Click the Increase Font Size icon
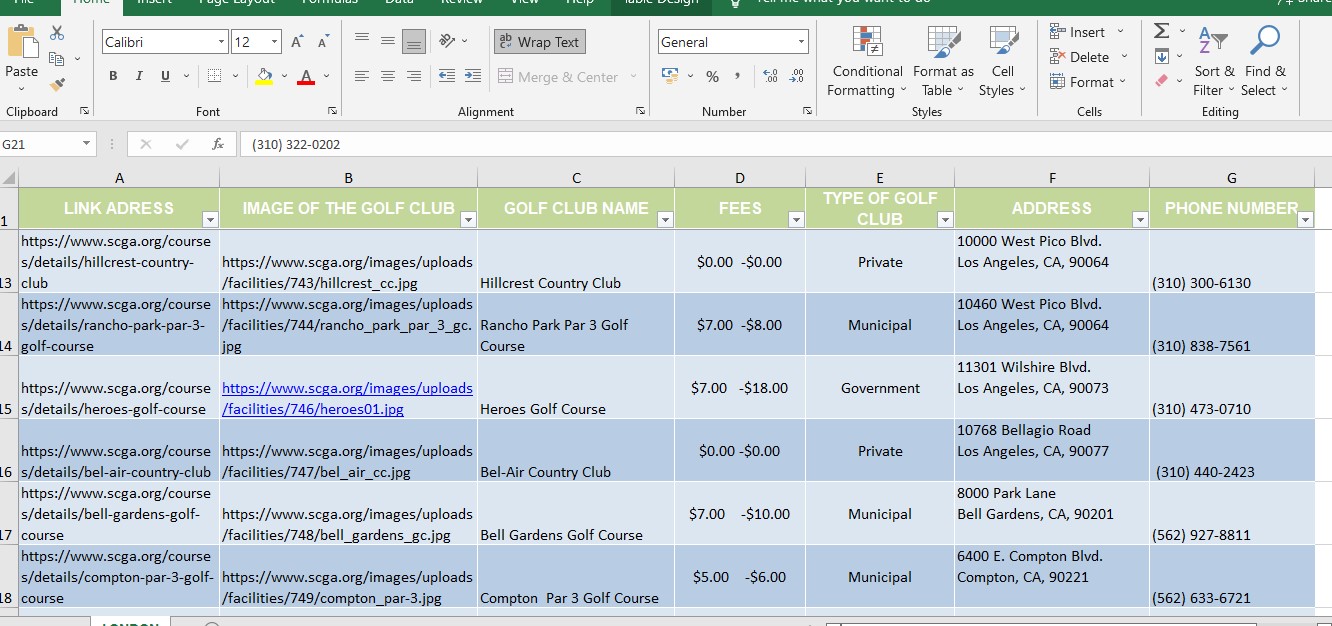This screenshot has width=1332, height=626. (297, 42)
